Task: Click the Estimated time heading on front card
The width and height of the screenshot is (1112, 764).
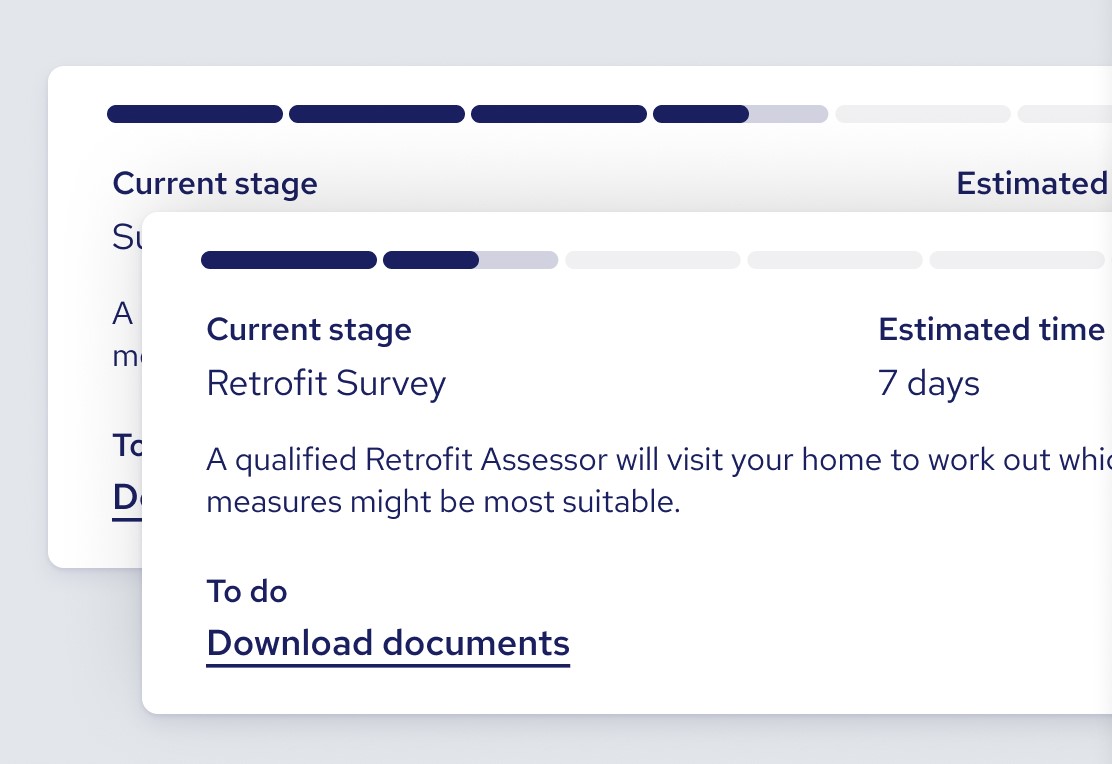Action: click(991, 330)
